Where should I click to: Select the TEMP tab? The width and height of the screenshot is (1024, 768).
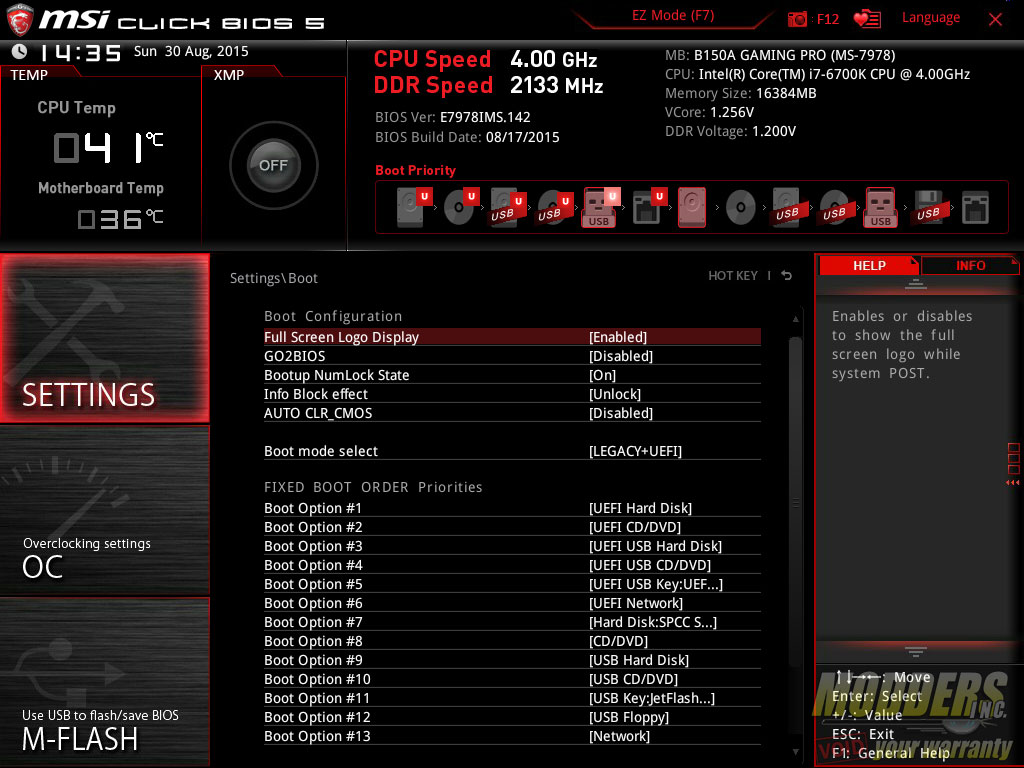29,75
